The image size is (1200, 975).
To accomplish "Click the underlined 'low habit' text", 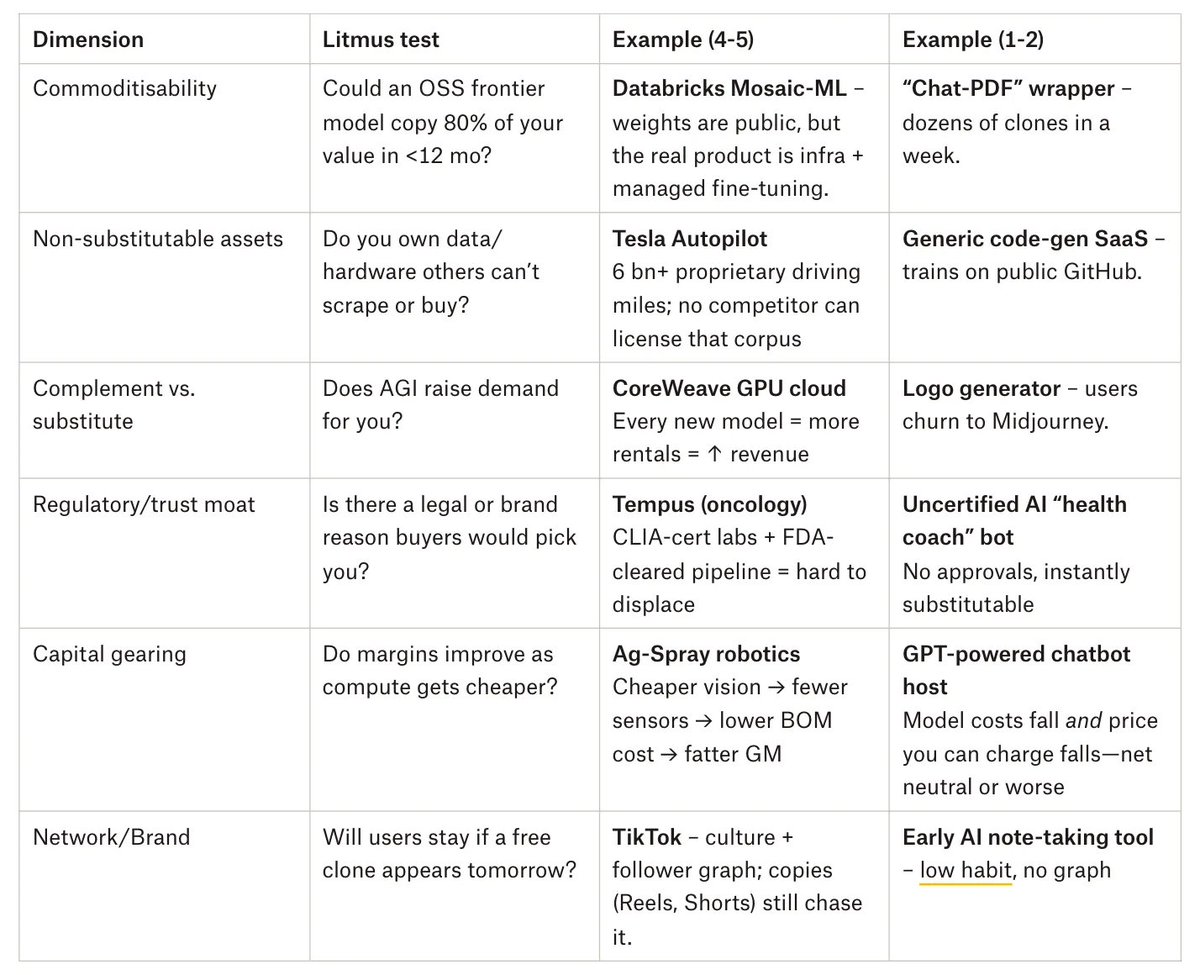I will [966, 870].
